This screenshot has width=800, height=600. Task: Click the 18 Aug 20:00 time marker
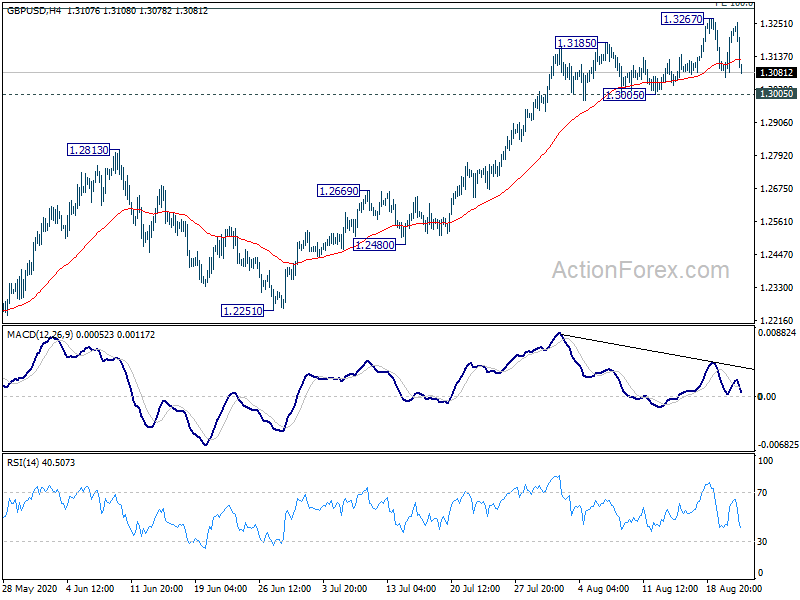pos(734,589)
